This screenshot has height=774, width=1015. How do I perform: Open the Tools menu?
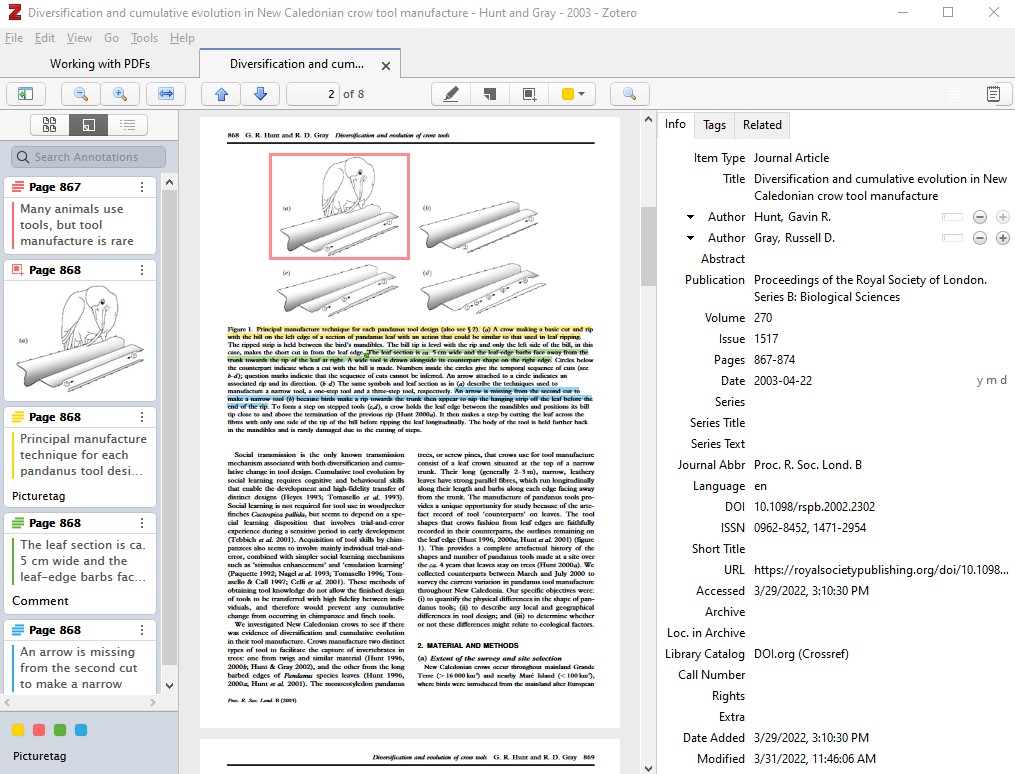coord(144,38)
